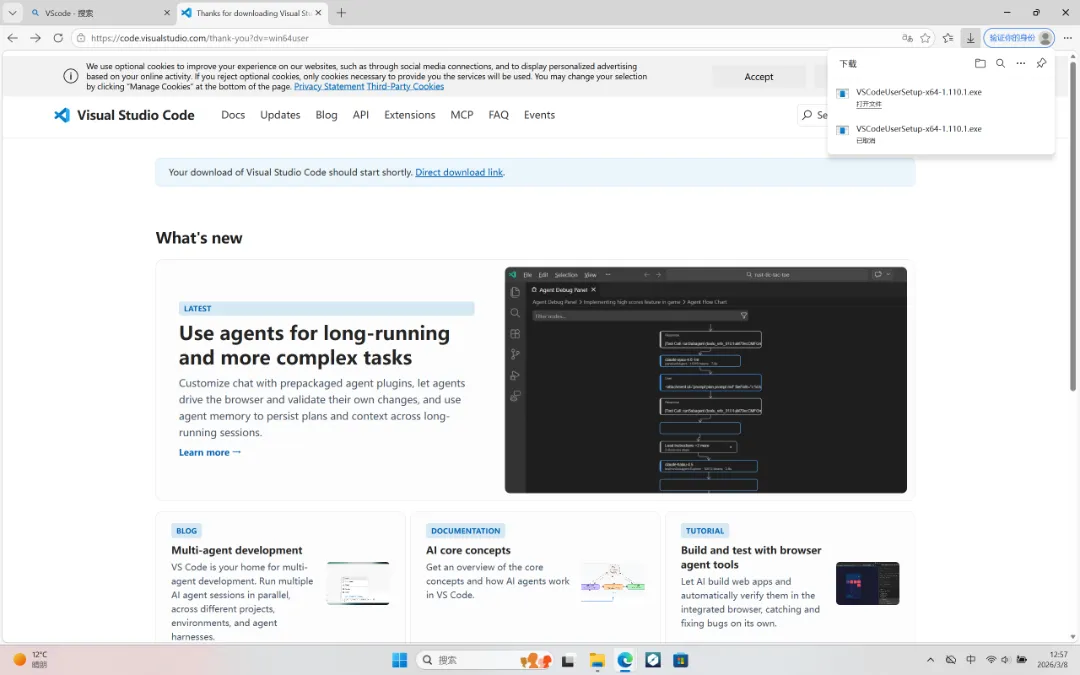Click the Visual Studio Code logo

[x=124, y=115]
